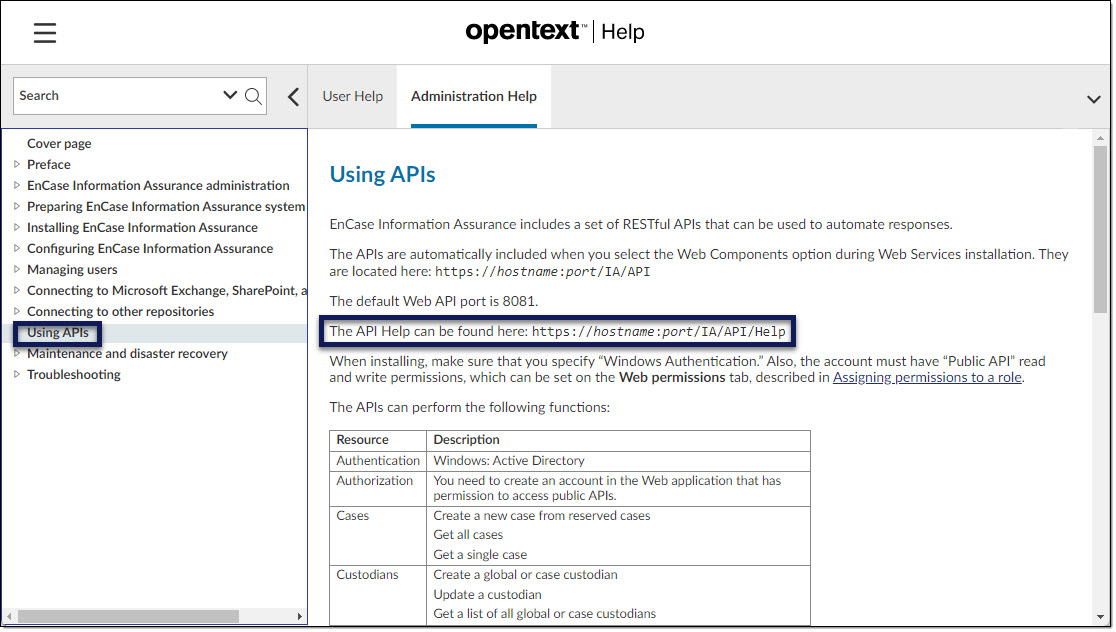Open Connecting to other repositories topic
1116x632 pixels.
point(120,311)
